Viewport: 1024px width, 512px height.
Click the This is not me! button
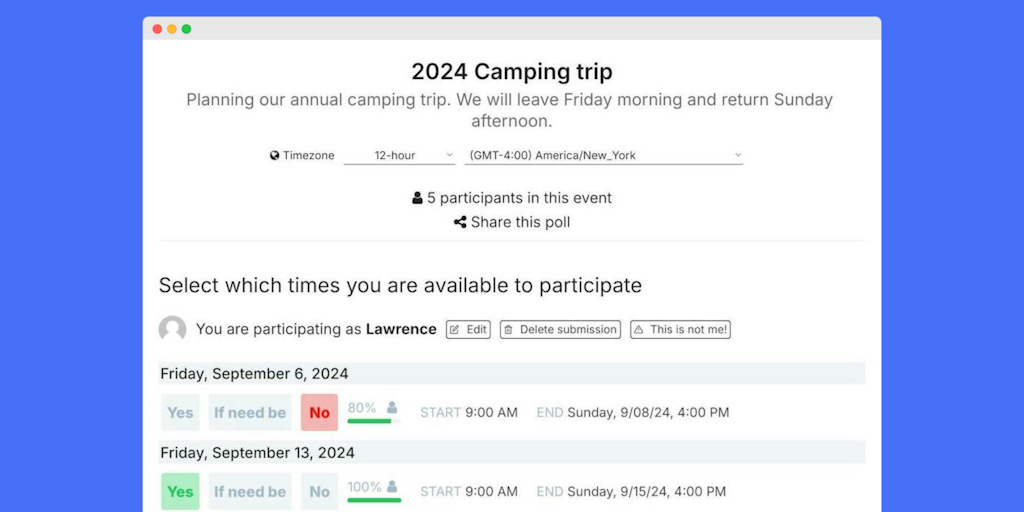(680, 329)
